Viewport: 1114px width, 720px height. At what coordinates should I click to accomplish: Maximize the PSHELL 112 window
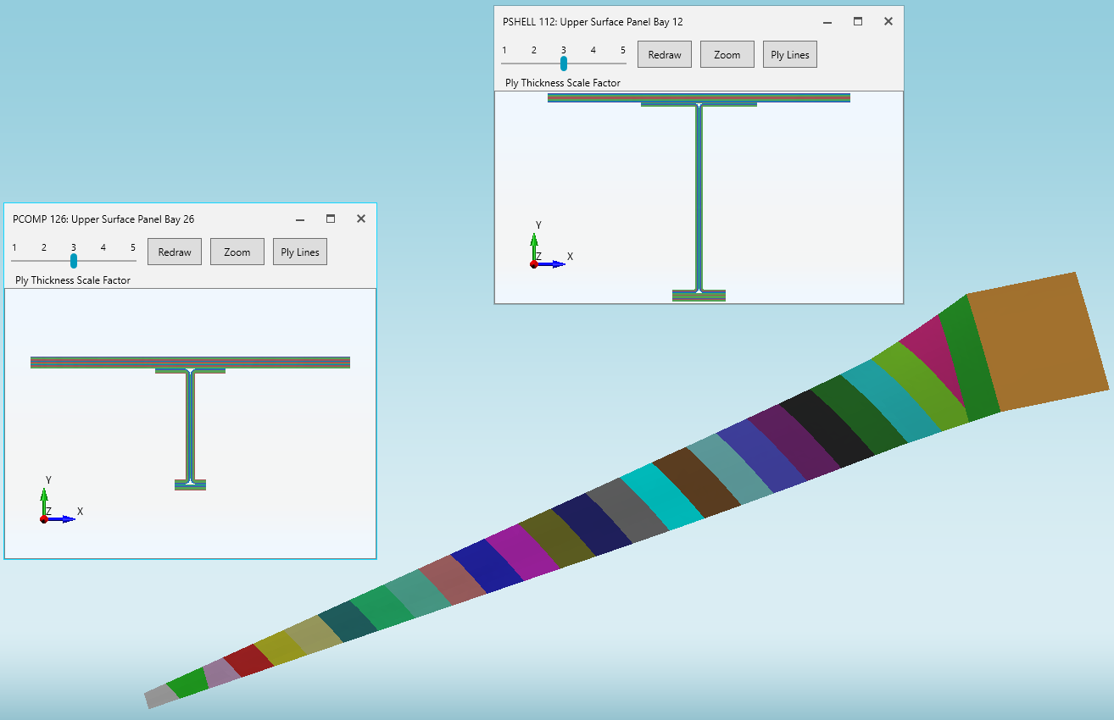pyautogui.click(x=858, y=21)
